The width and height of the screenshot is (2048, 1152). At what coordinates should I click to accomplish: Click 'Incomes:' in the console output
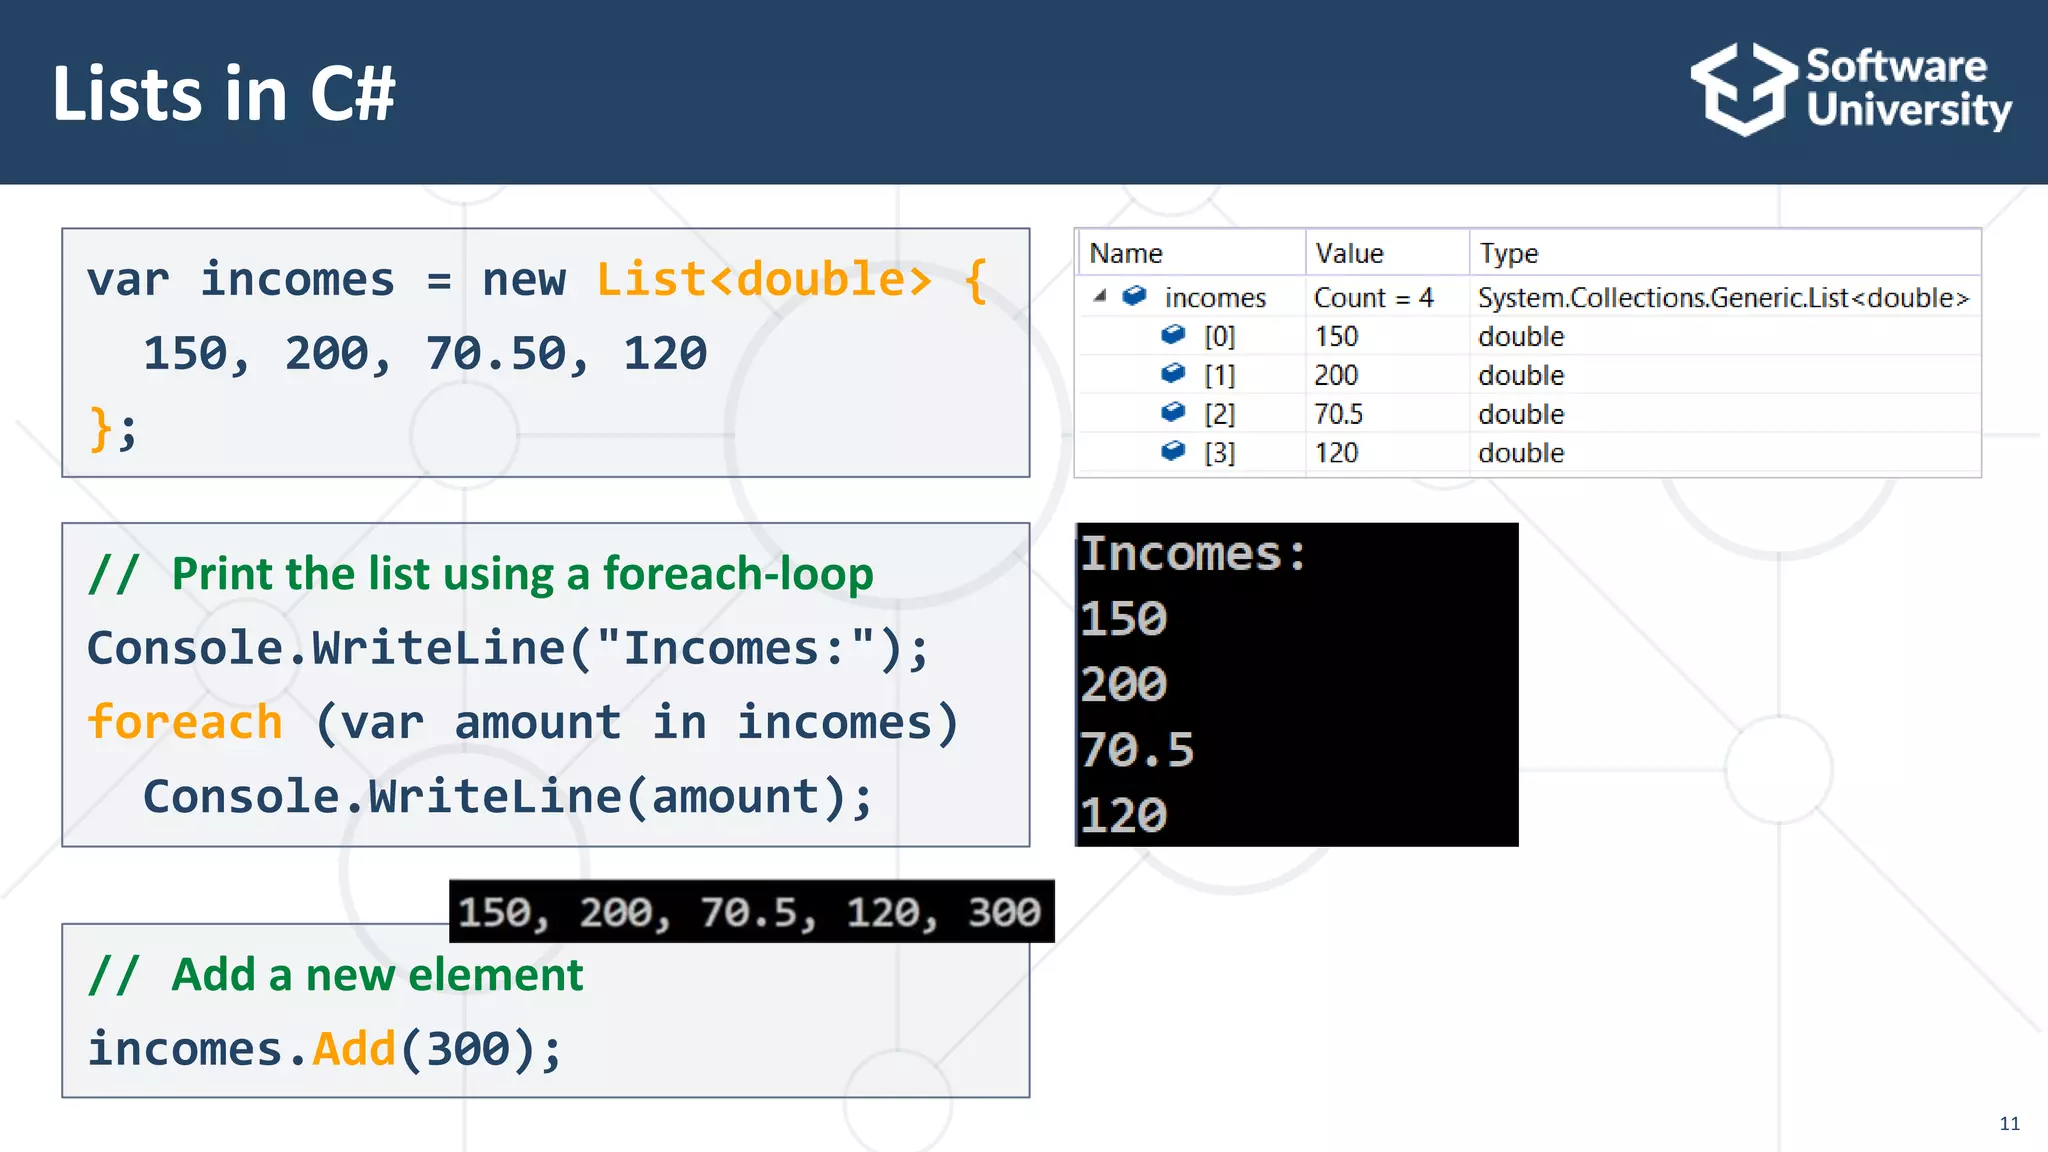pos(1193,554)
